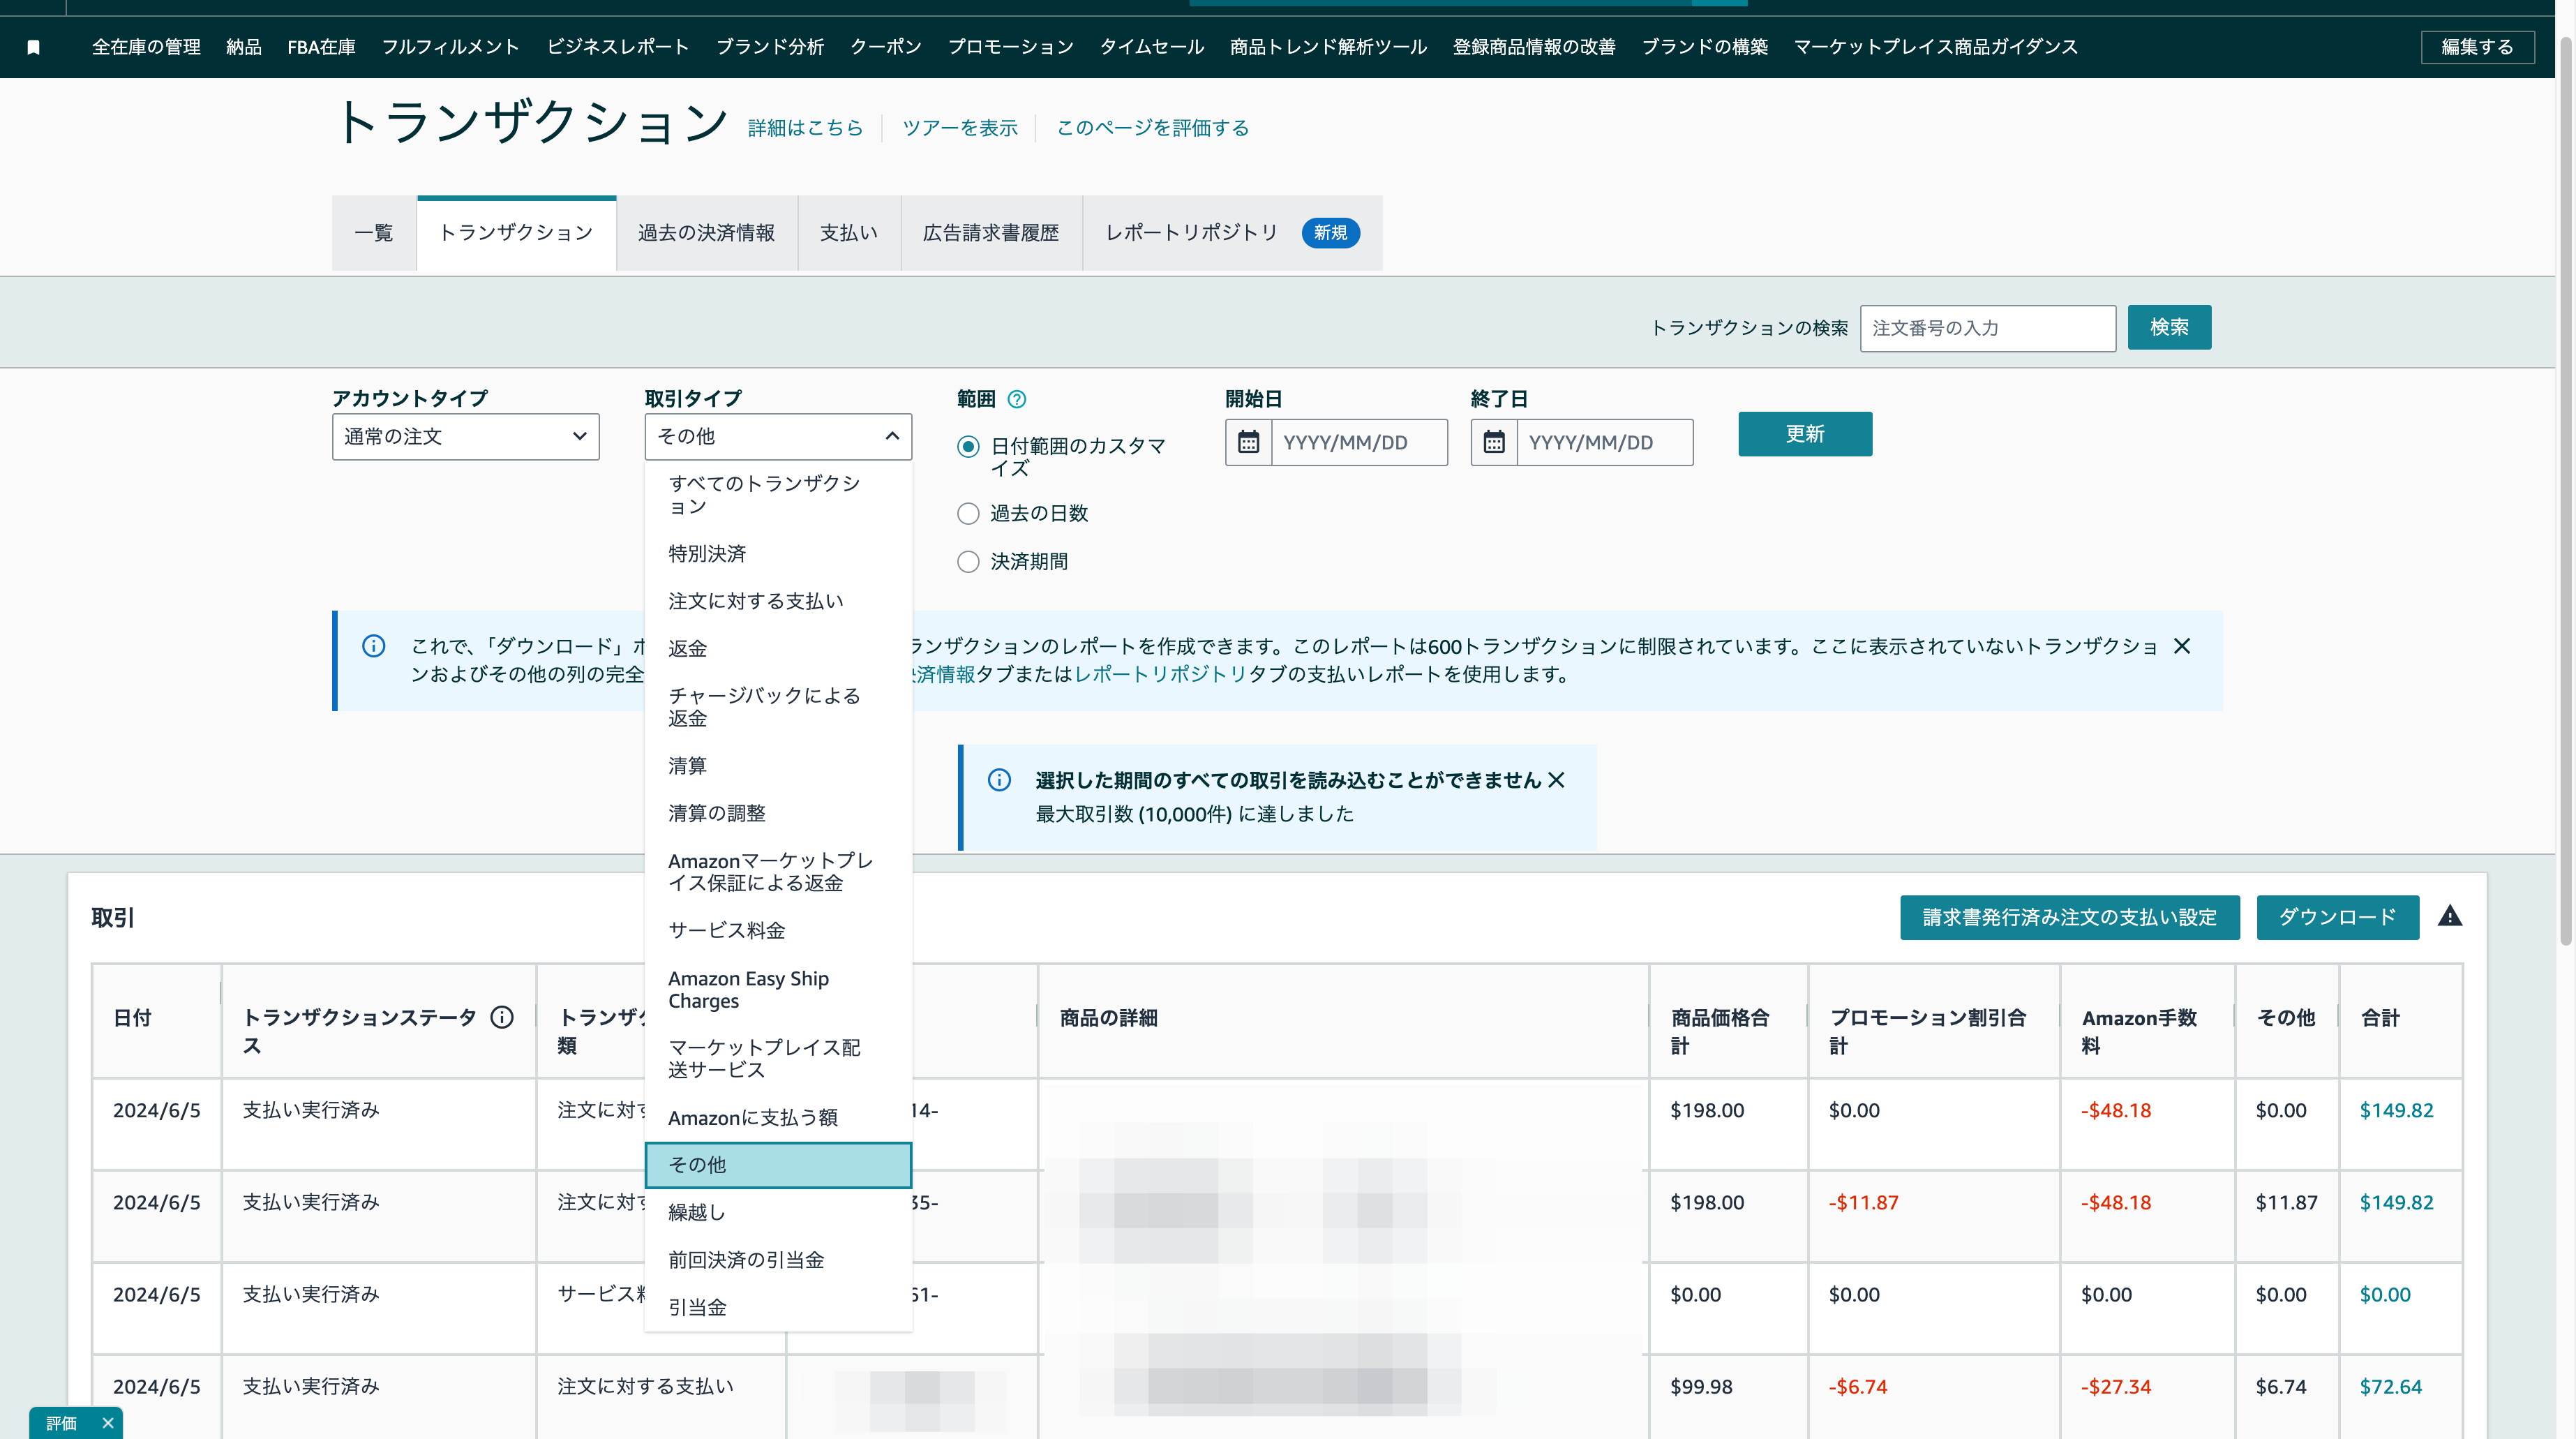Click the ダウンロード button

coord(2337,917)
